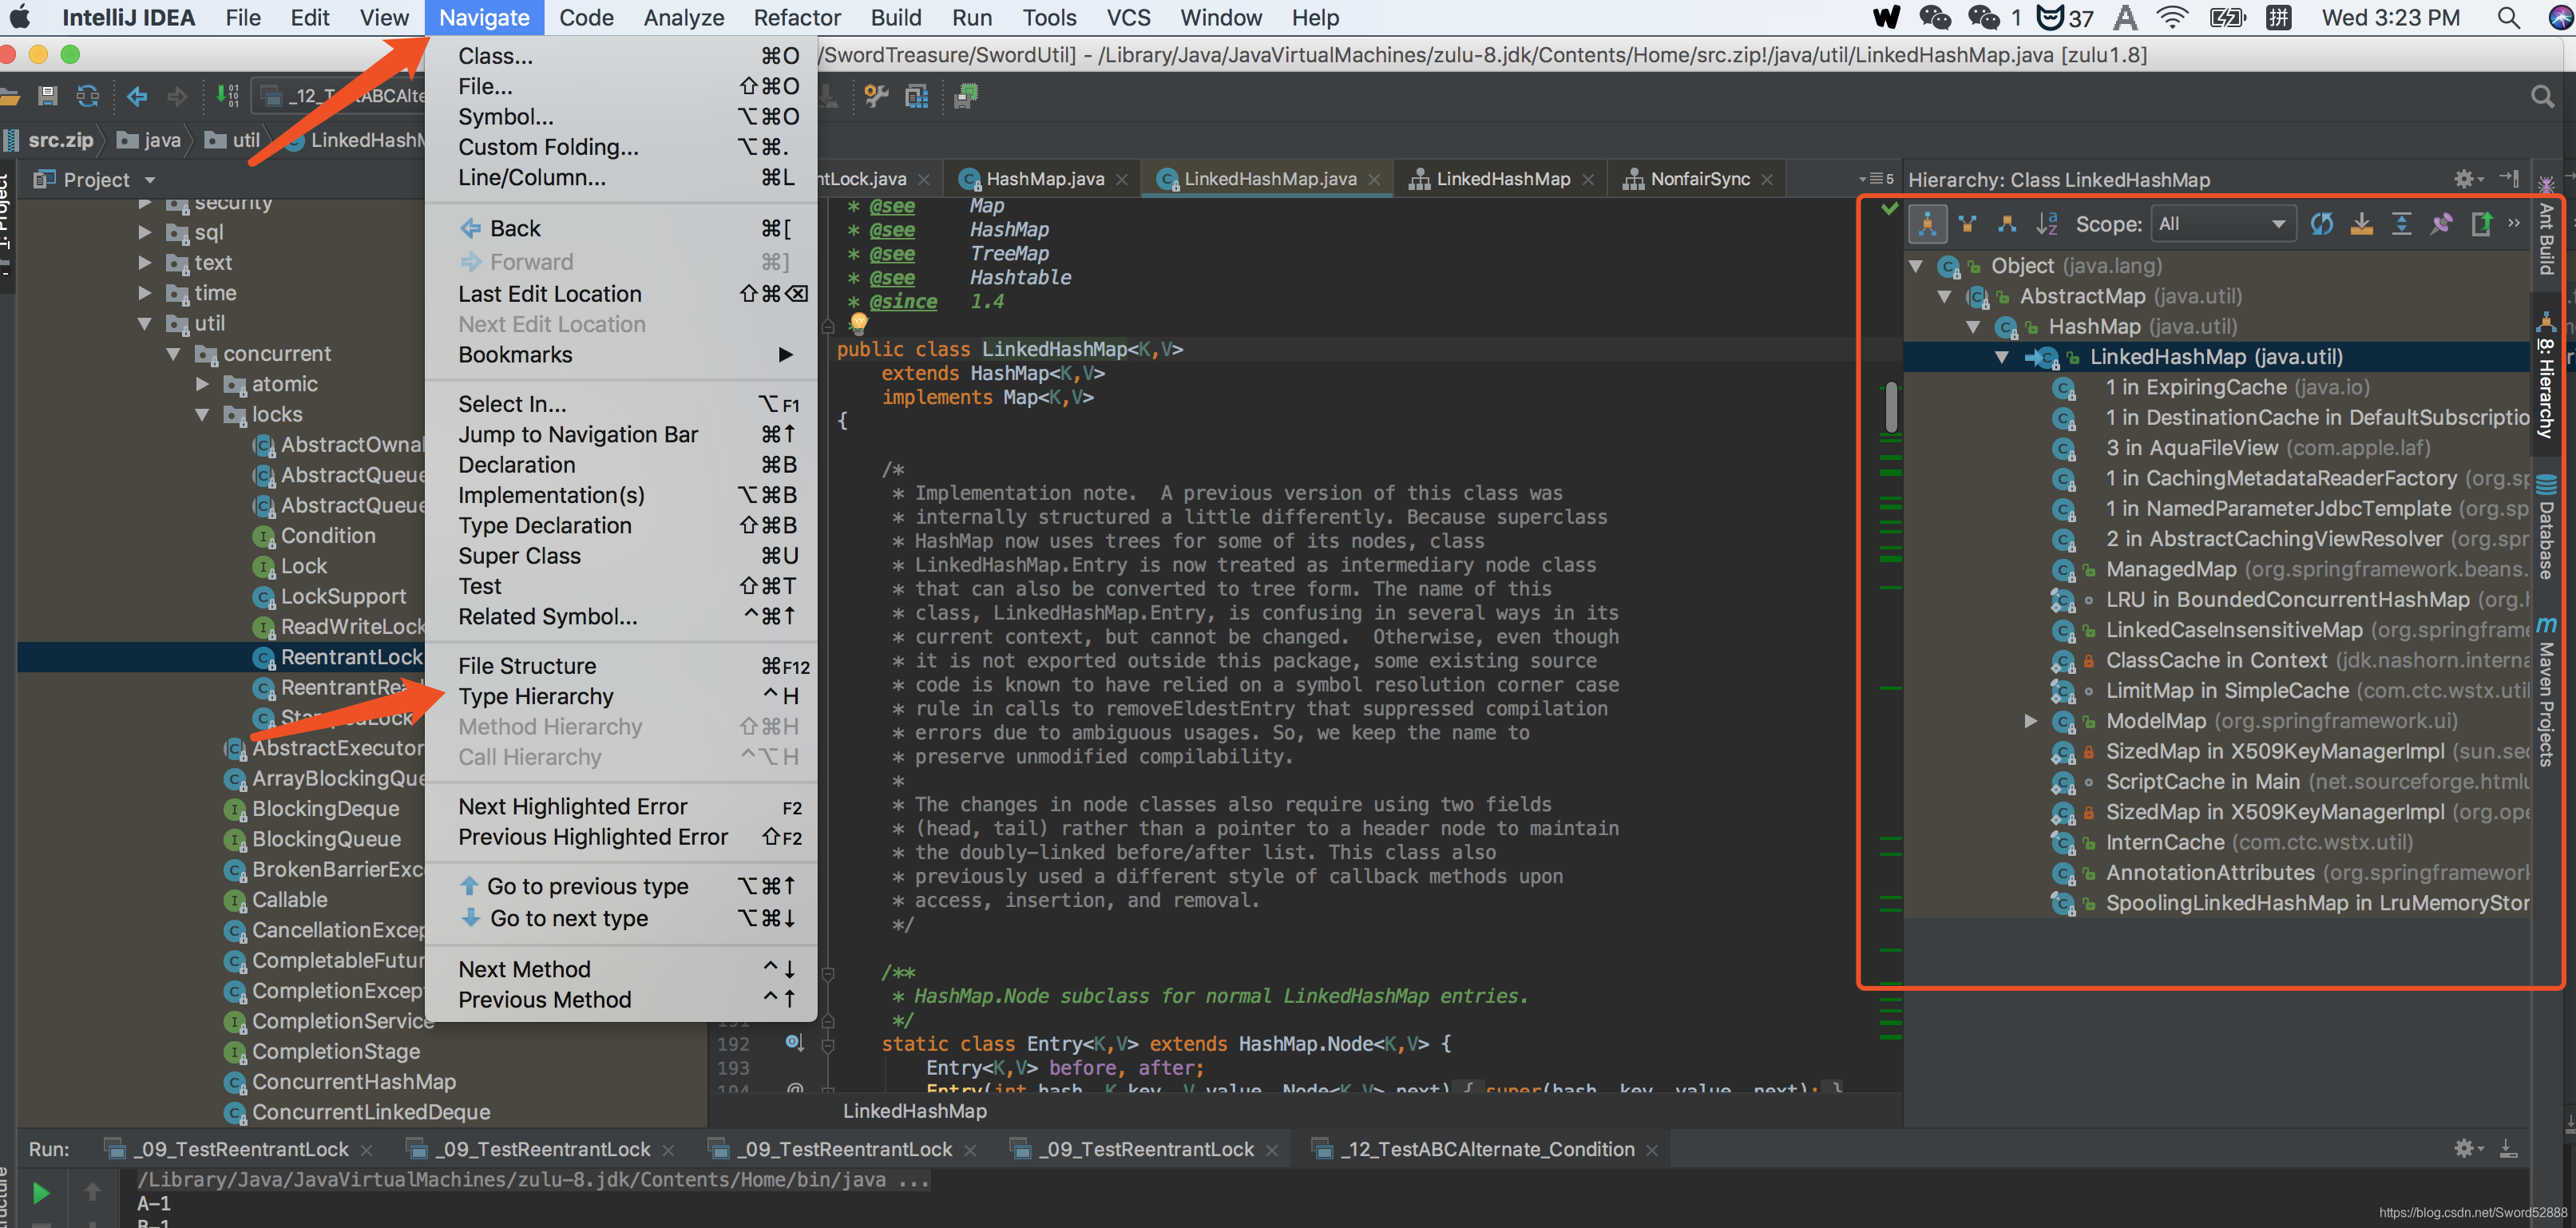The image size is (2576, 1228).
Task: Choose Type Hierarchy from Navigate menu
Action: (621, 696)
